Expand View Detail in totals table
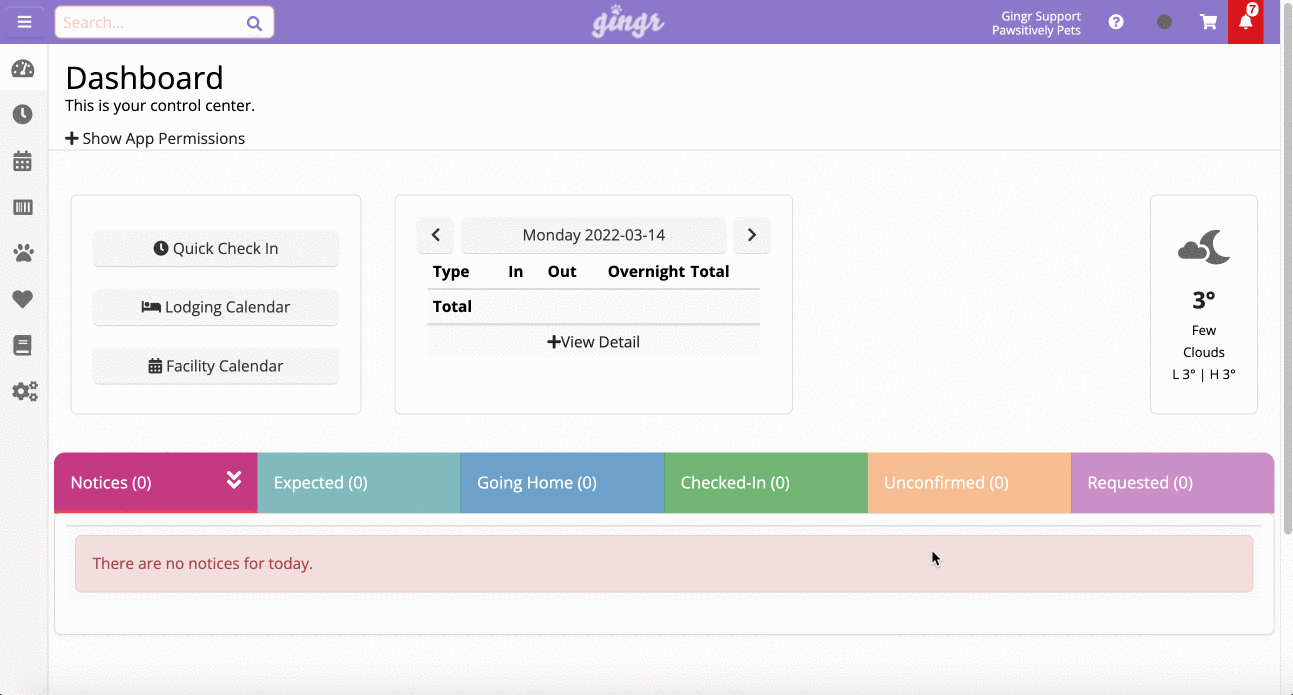Image resolution: width=1293 pixels, height=695 pixels. [x=594, y=342]
